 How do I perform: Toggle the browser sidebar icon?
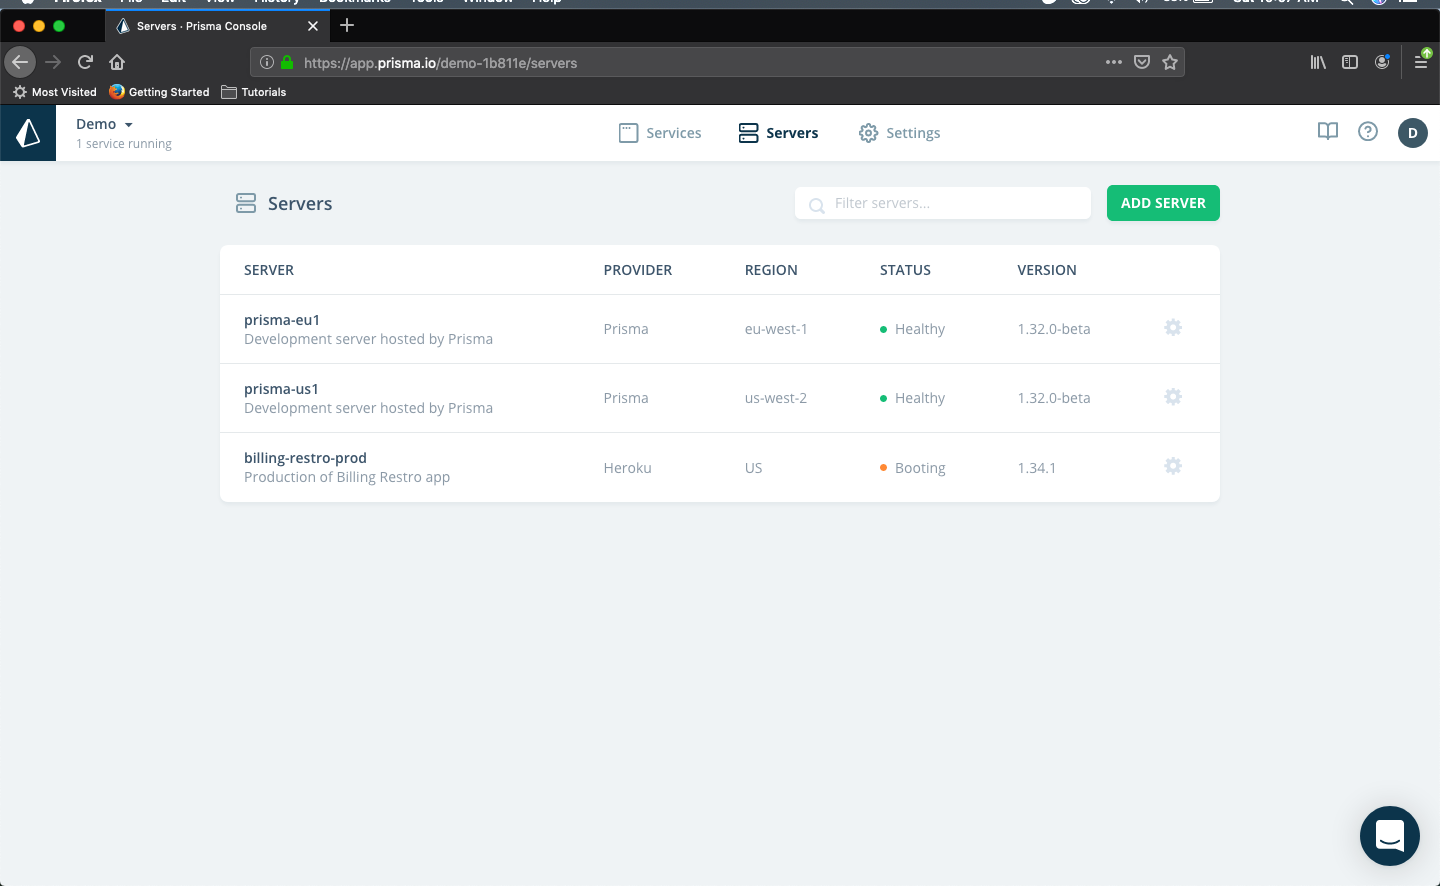tap(1350, 62)
